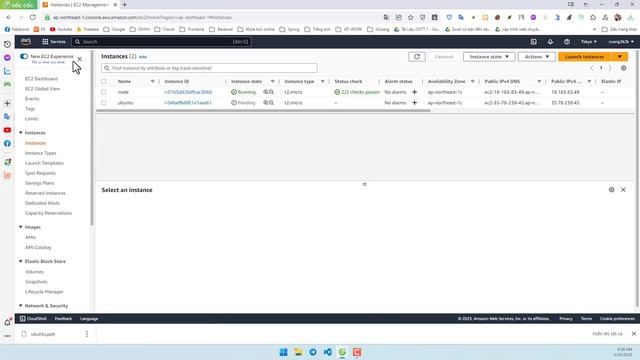Go to EC2 Dashboard
Image resolution: width=640 pixels, height=360 pixels.
41,79
